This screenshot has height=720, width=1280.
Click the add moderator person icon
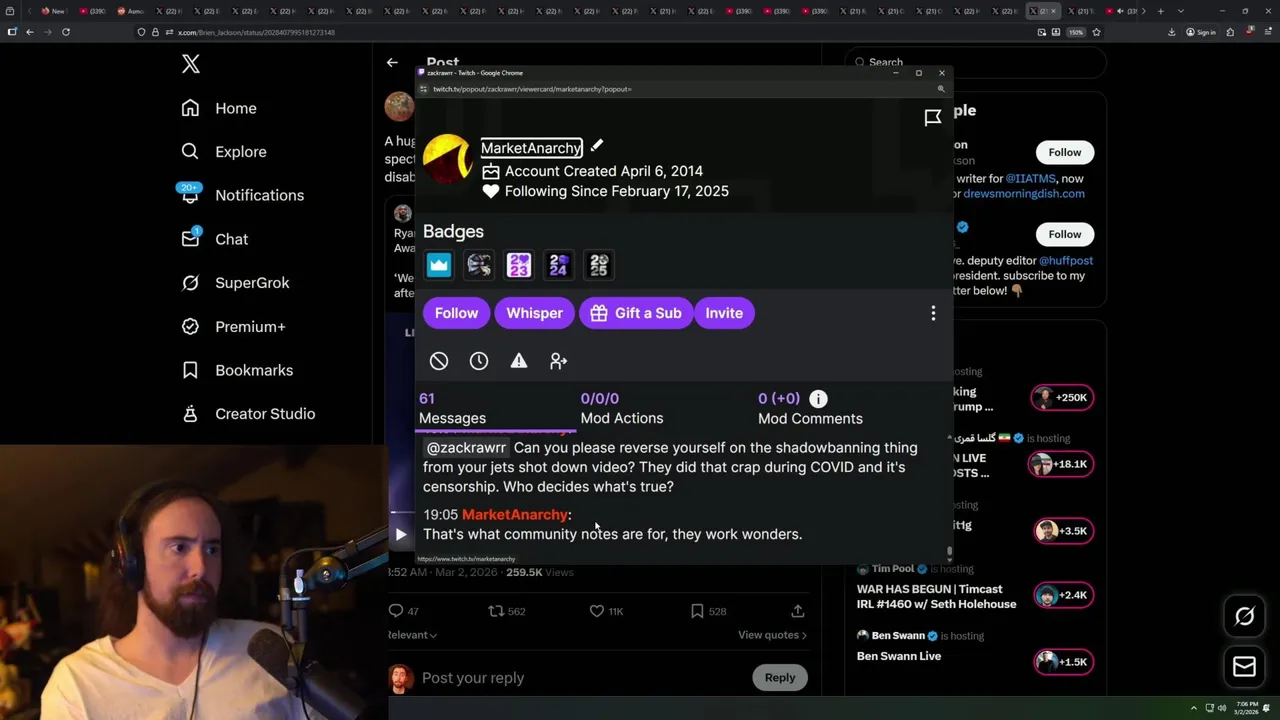[559, 361]
